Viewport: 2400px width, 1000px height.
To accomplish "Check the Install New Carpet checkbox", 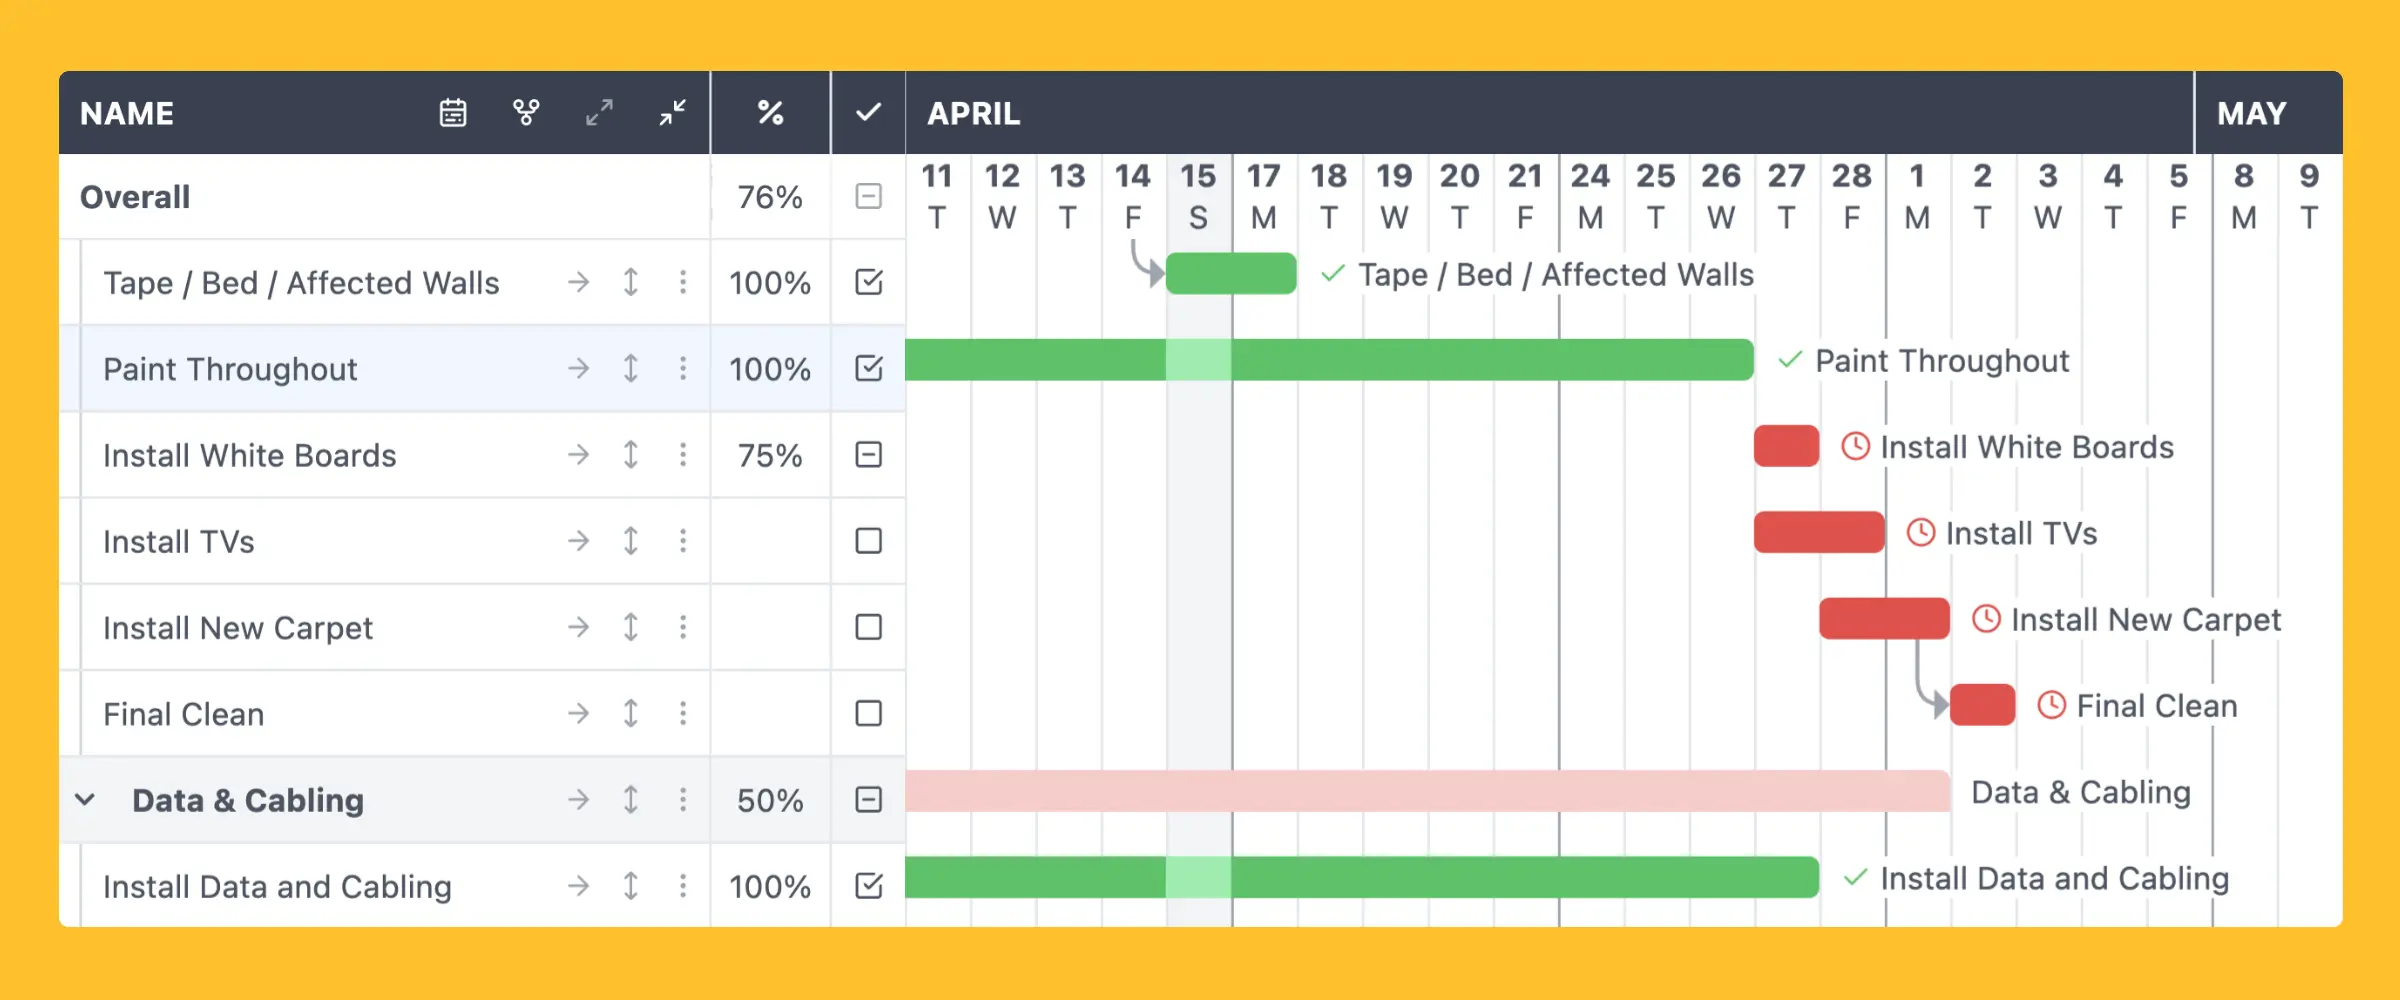I will pyautogui.click(x=868, y=627).
